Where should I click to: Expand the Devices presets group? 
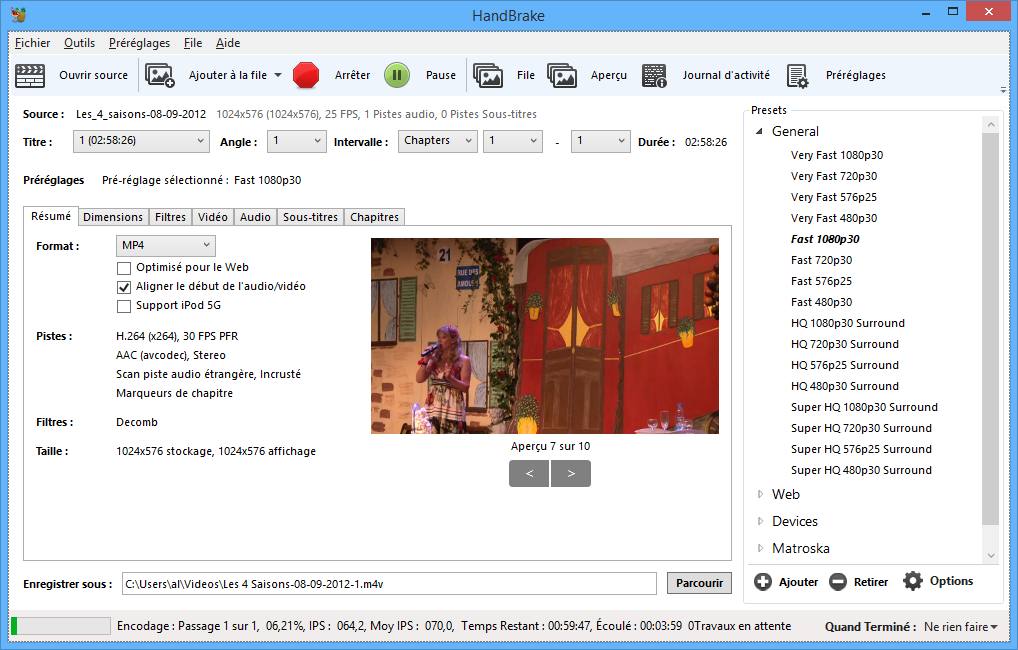coord(760,521)
